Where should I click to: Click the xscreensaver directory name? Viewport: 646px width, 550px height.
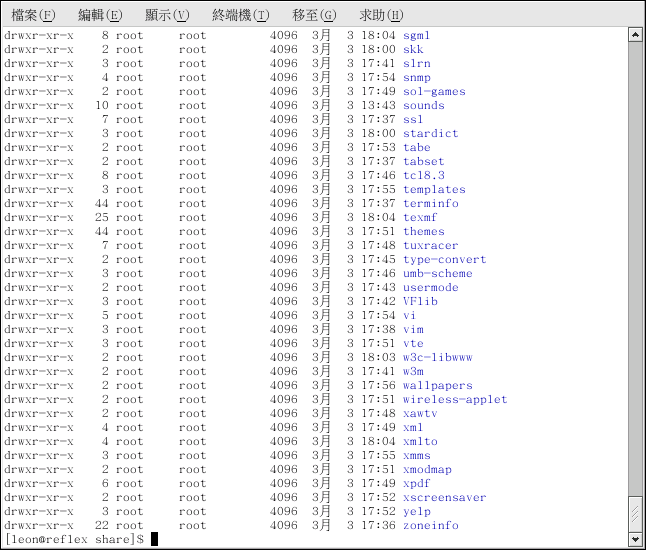click(444, 497)
